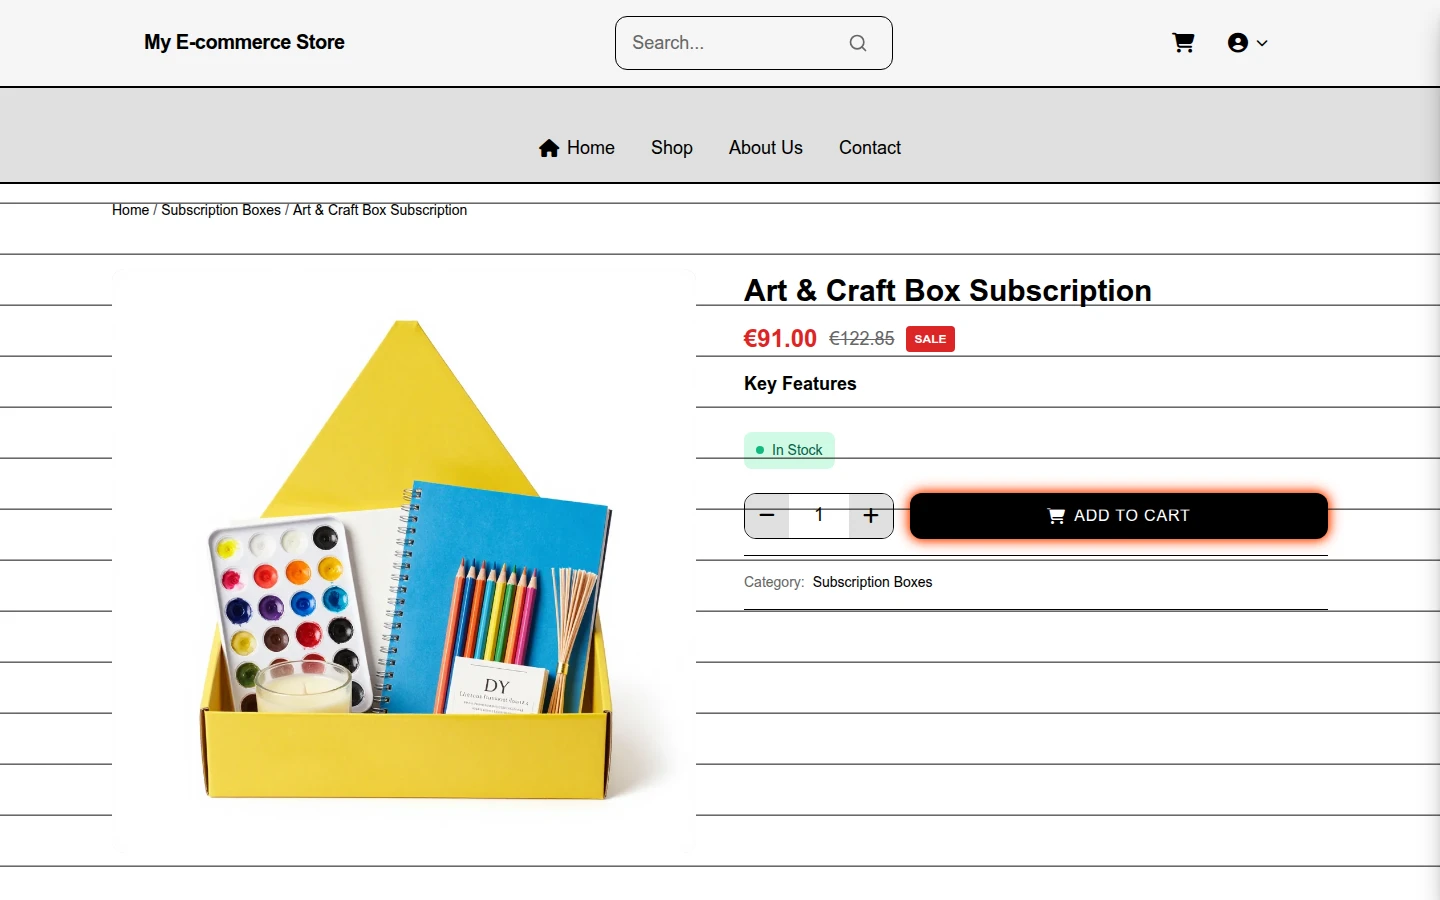
Task: Open the Shop menu item
Action: pyautogui.click(x=672, y=148)
